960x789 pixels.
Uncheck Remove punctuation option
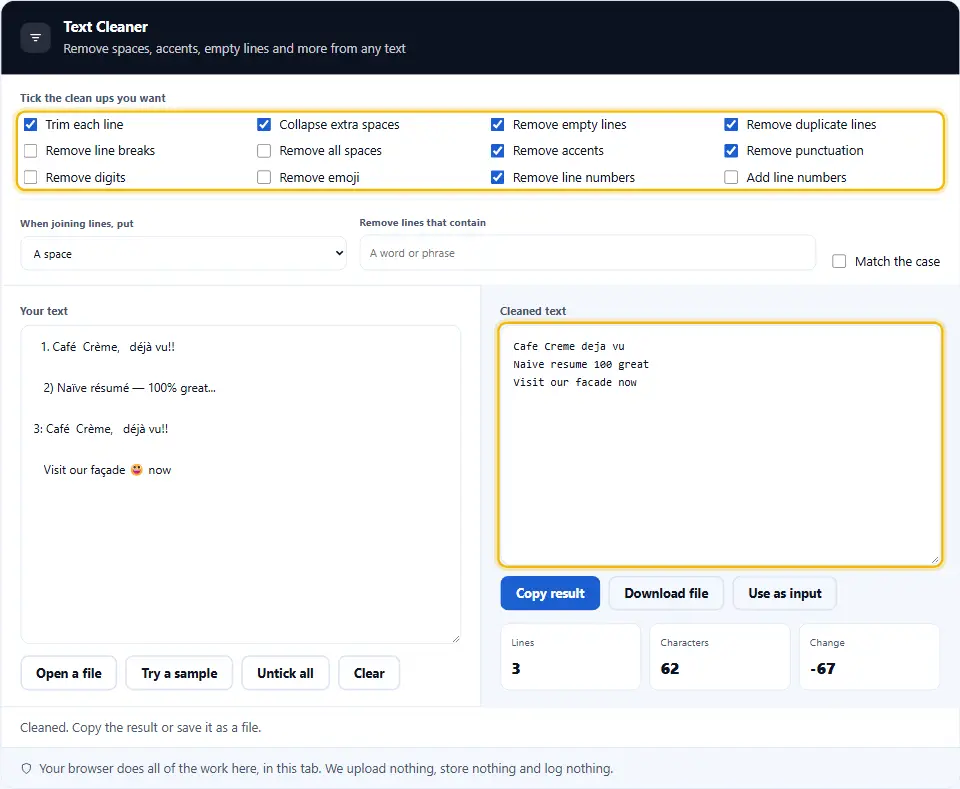(x=731, y=151)
